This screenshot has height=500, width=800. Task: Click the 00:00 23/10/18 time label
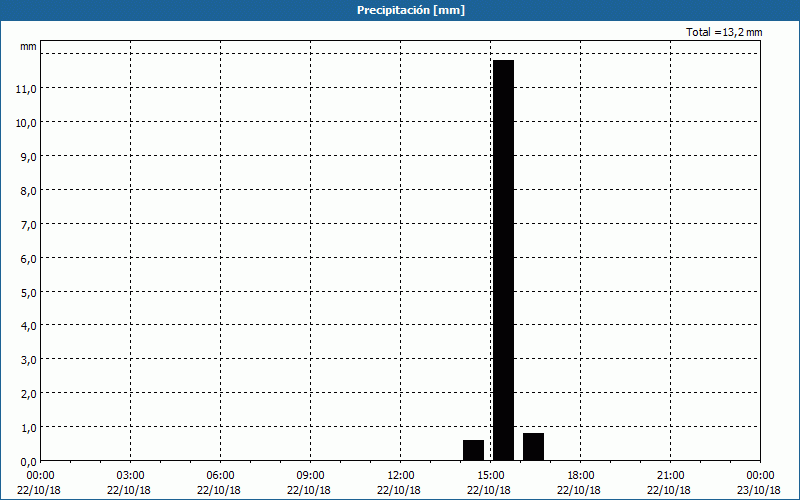coord(759,483)
